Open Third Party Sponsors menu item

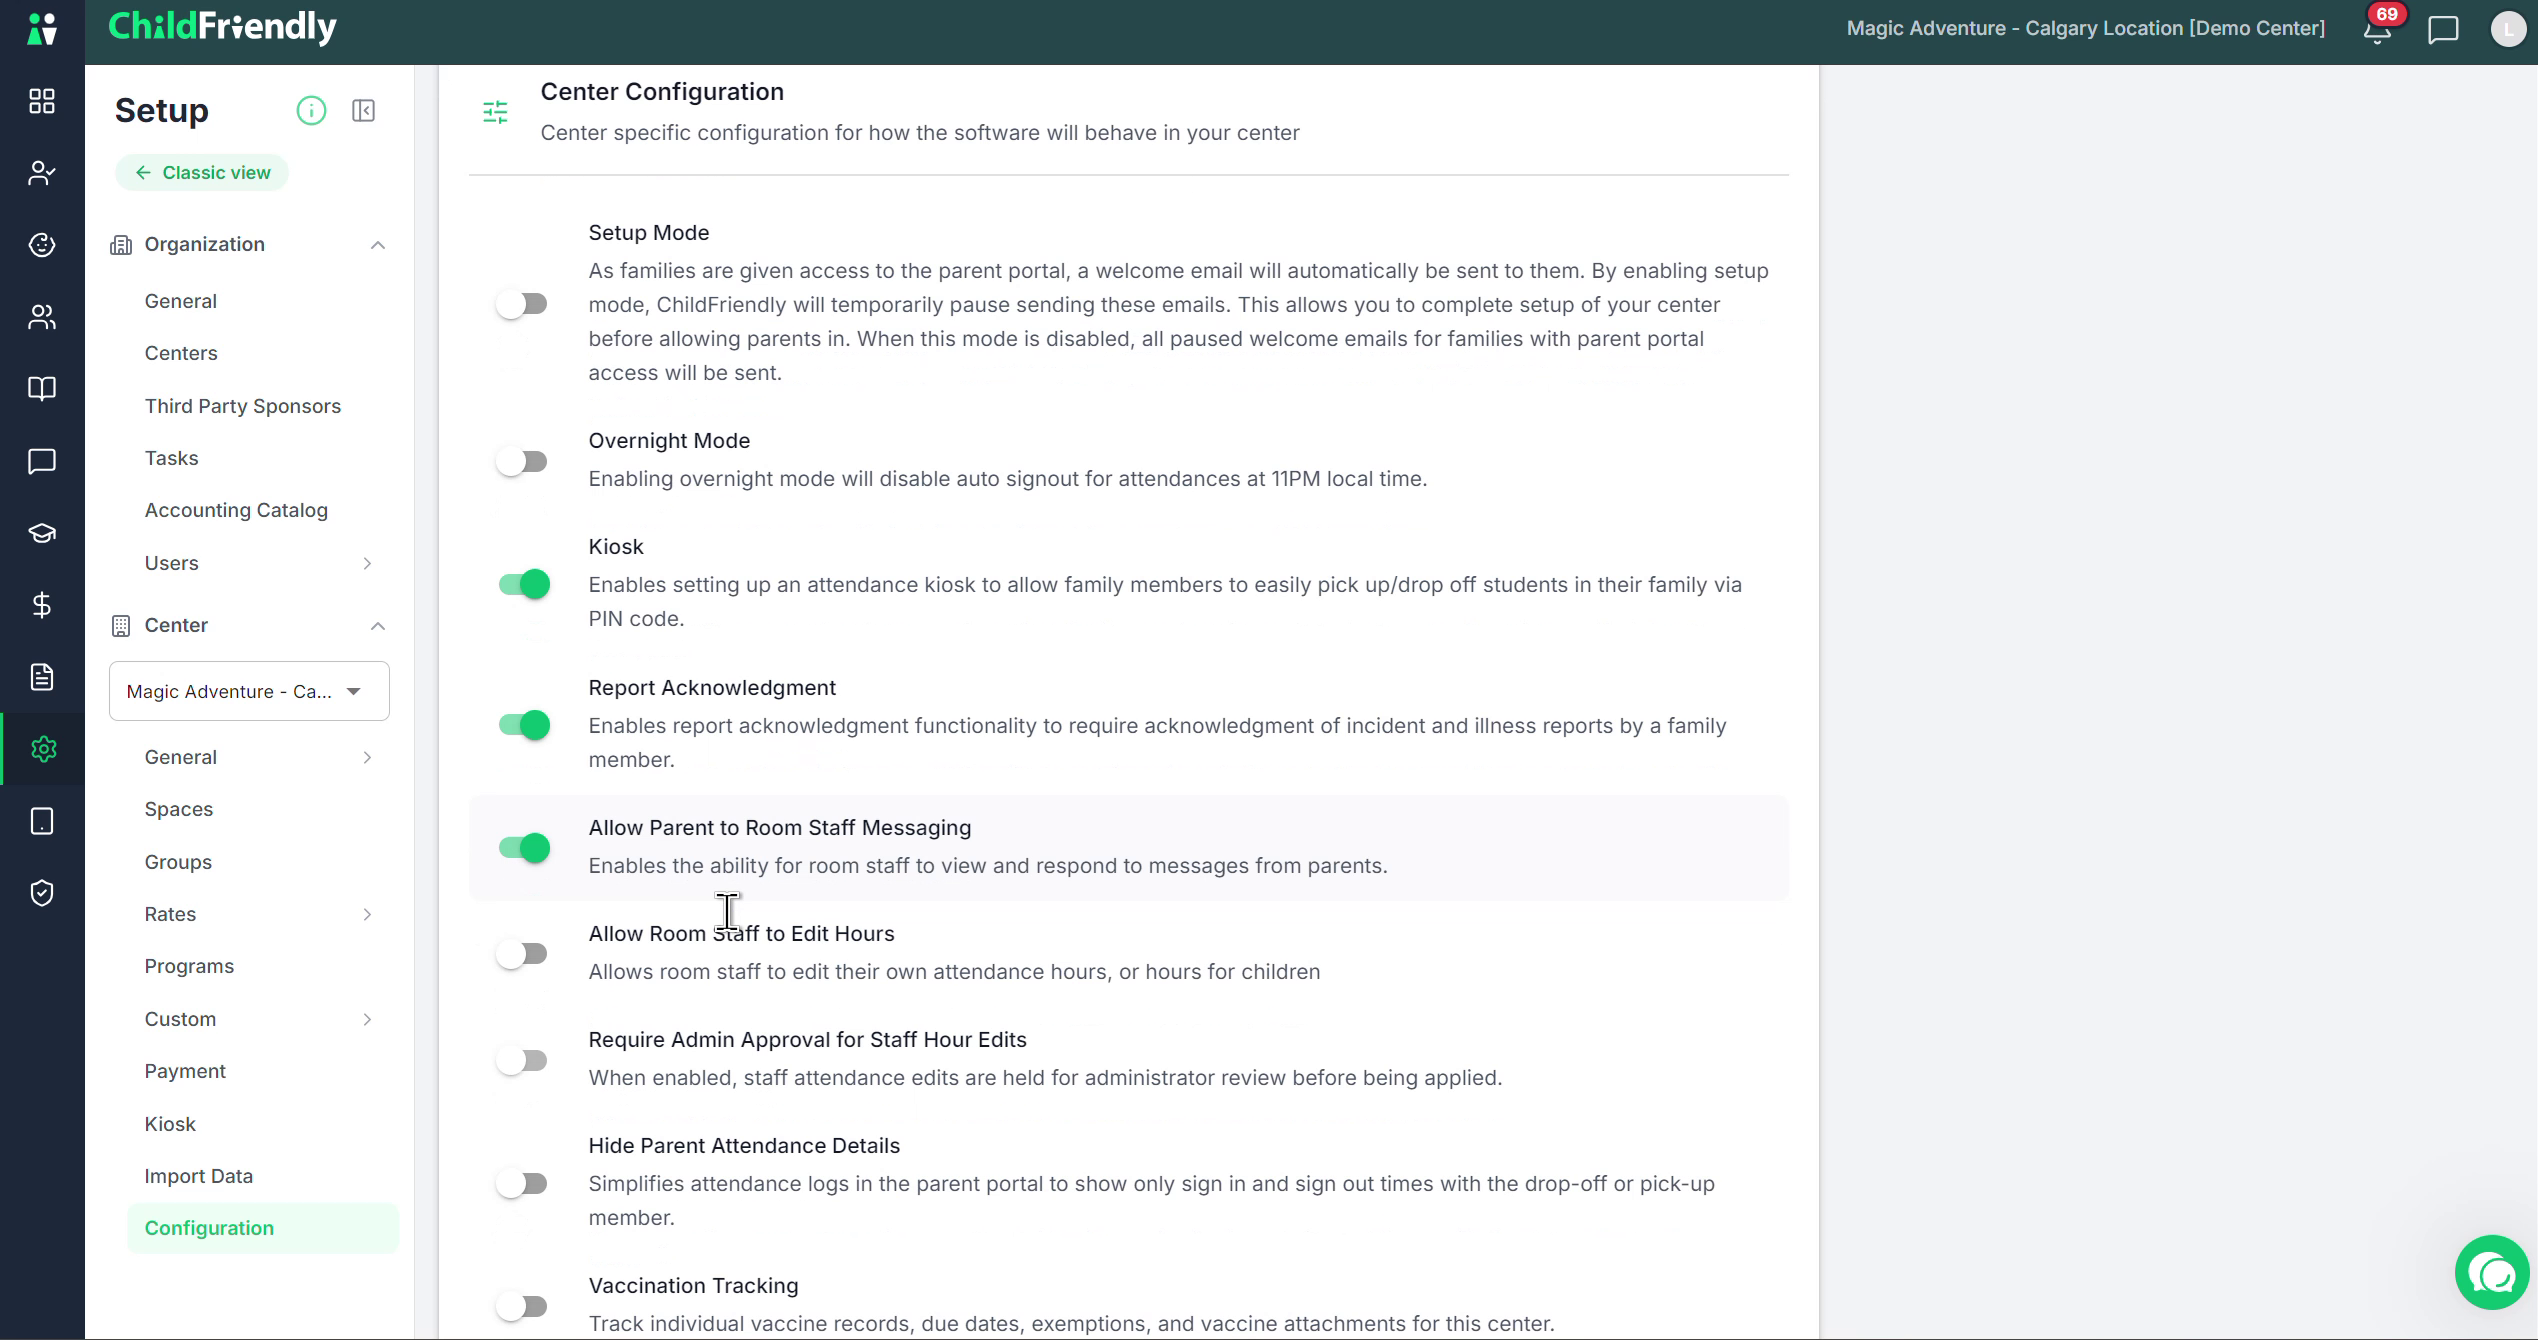243,406
